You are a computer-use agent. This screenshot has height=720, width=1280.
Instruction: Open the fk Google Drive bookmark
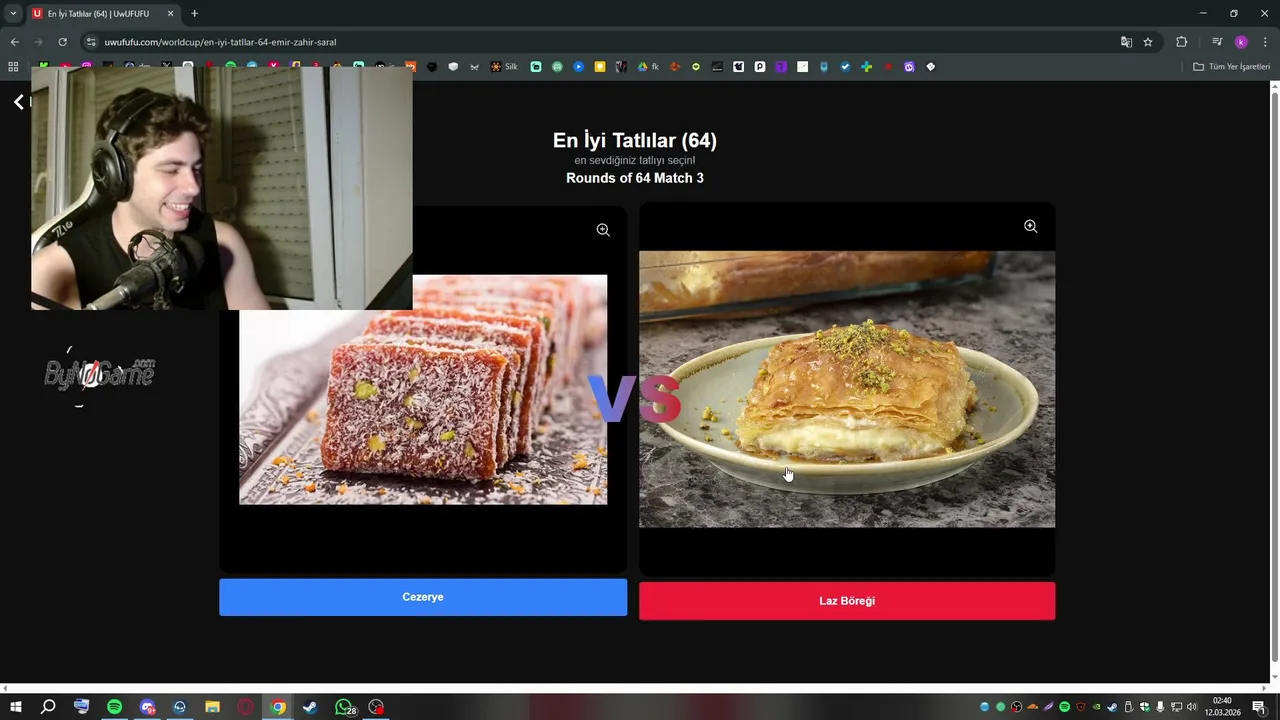[x=648, y=67]
